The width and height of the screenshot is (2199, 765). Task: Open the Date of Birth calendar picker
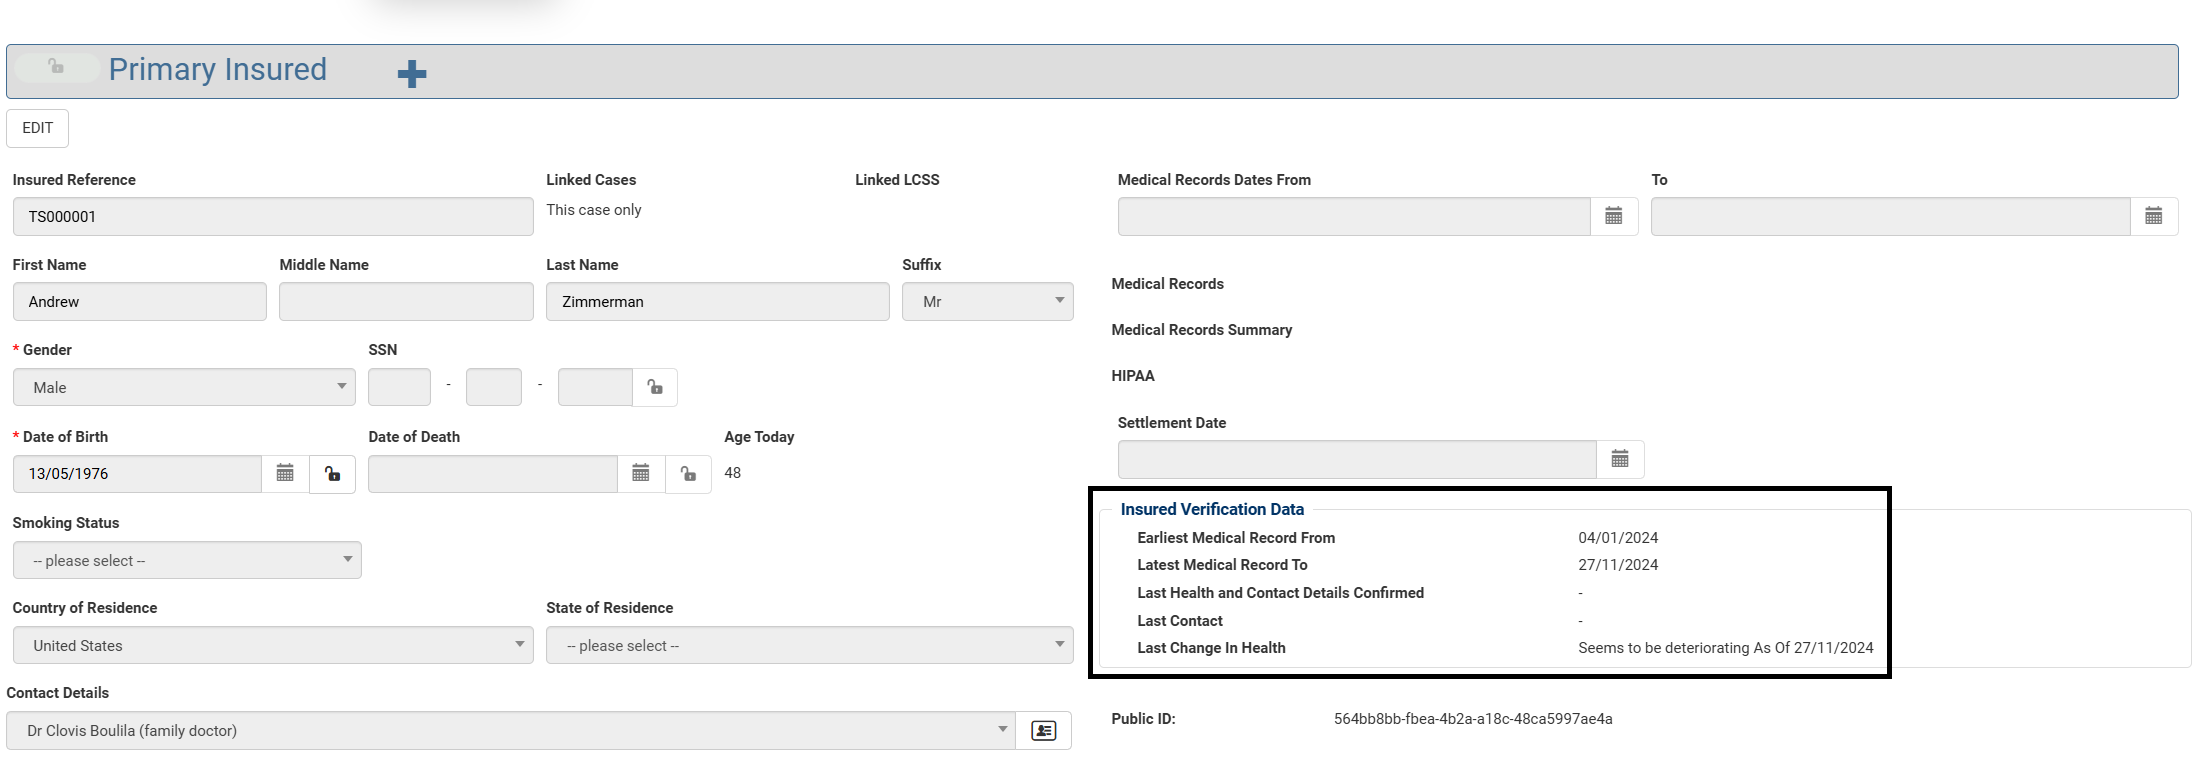(285, 473)
